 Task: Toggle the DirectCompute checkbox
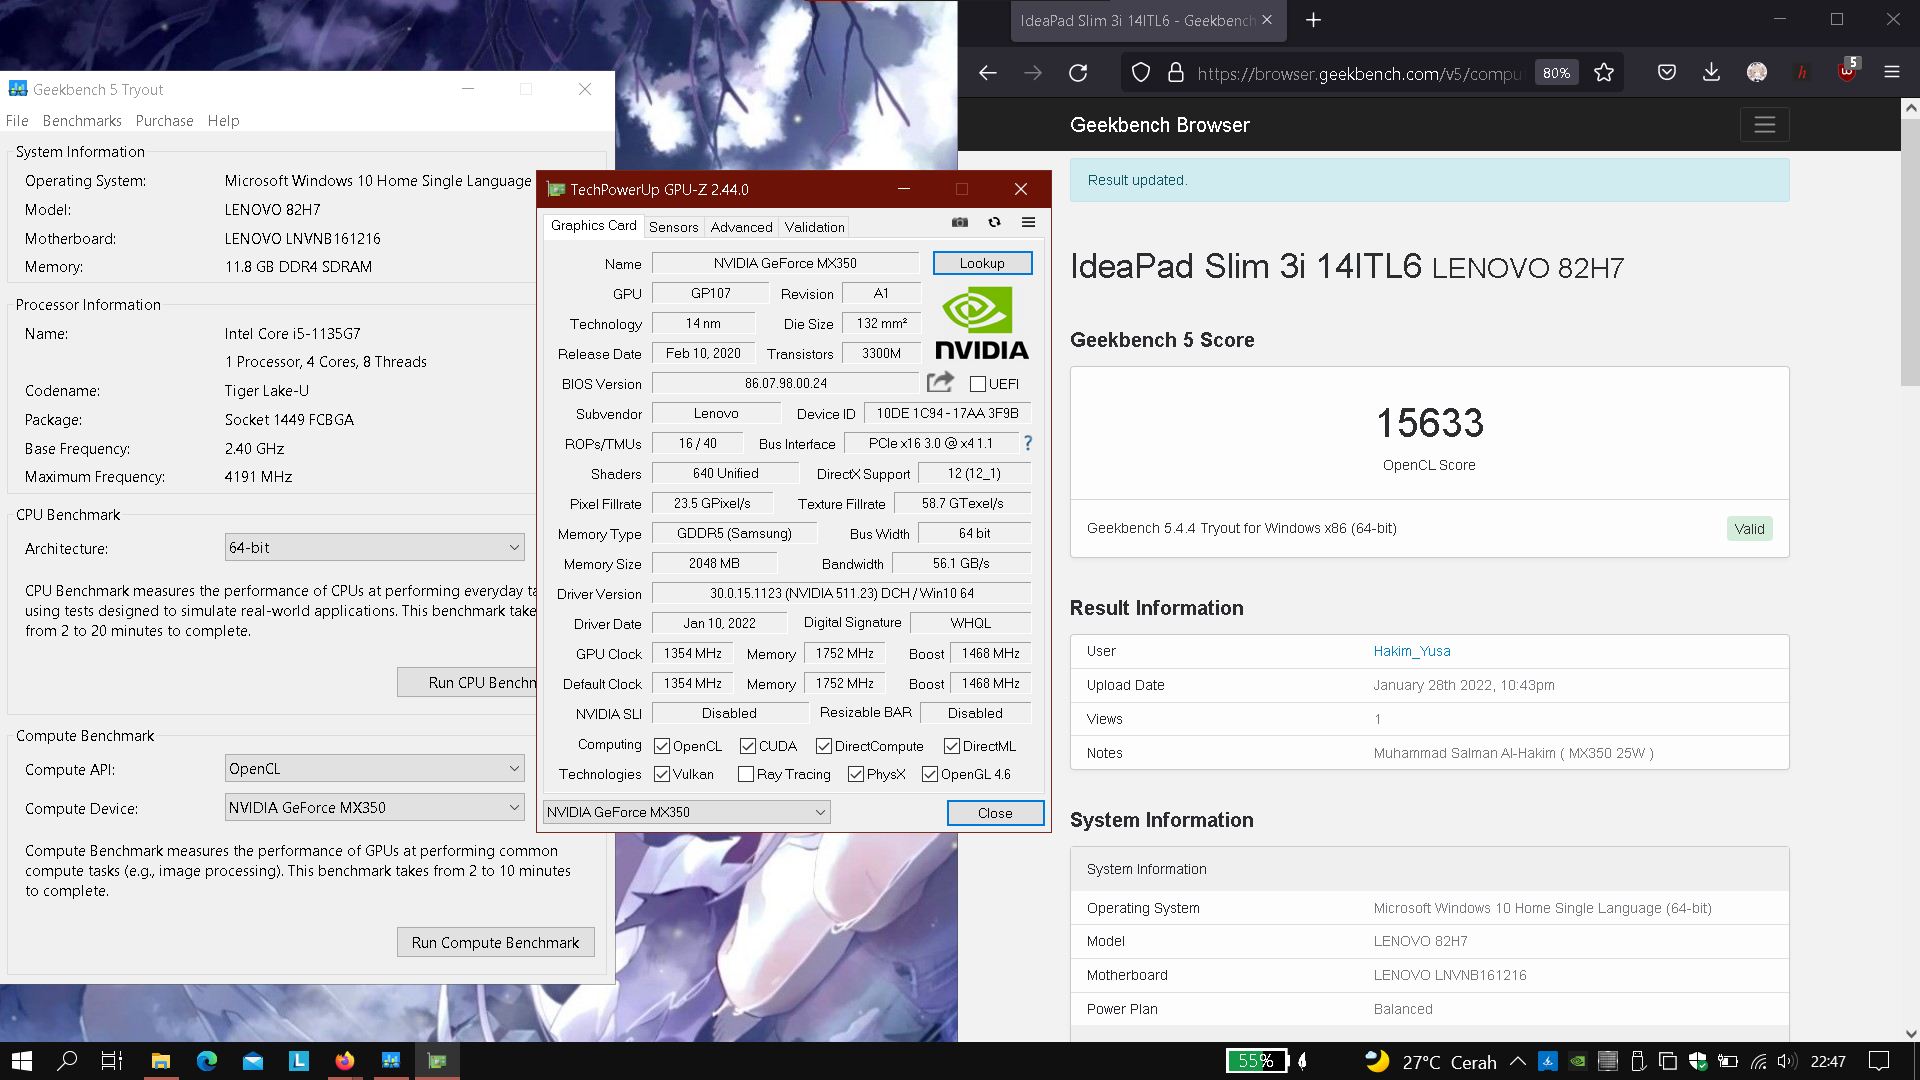pyautogui.click(x=823, y=746)
